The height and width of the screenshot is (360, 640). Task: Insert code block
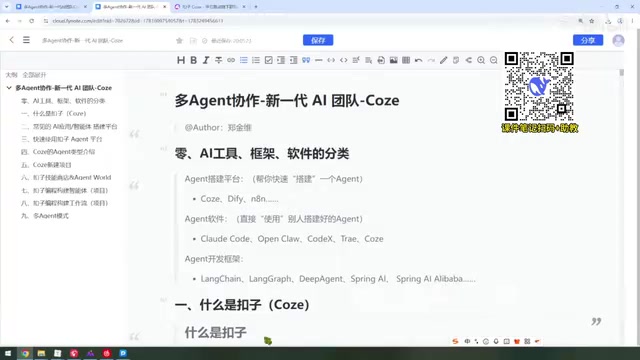tap(344, 60)
